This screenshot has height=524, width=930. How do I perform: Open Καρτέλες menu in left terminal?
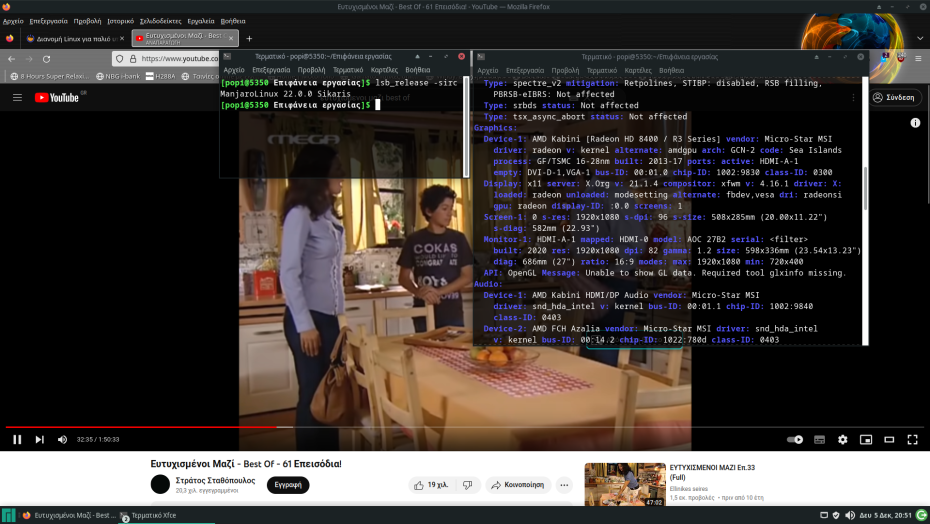(384, 70)
